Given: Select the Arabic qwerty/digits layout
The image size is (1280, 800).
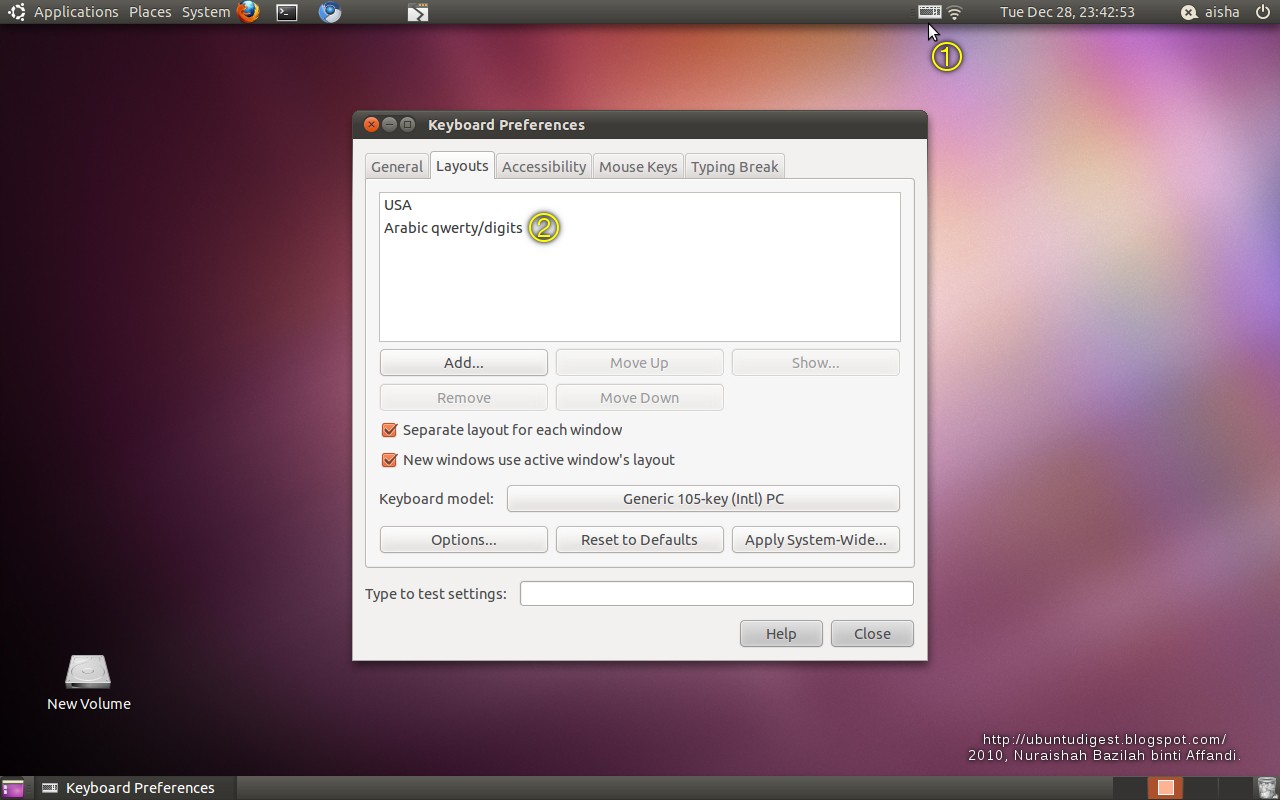Looking at the screenshot, I should tap(452, 227).
